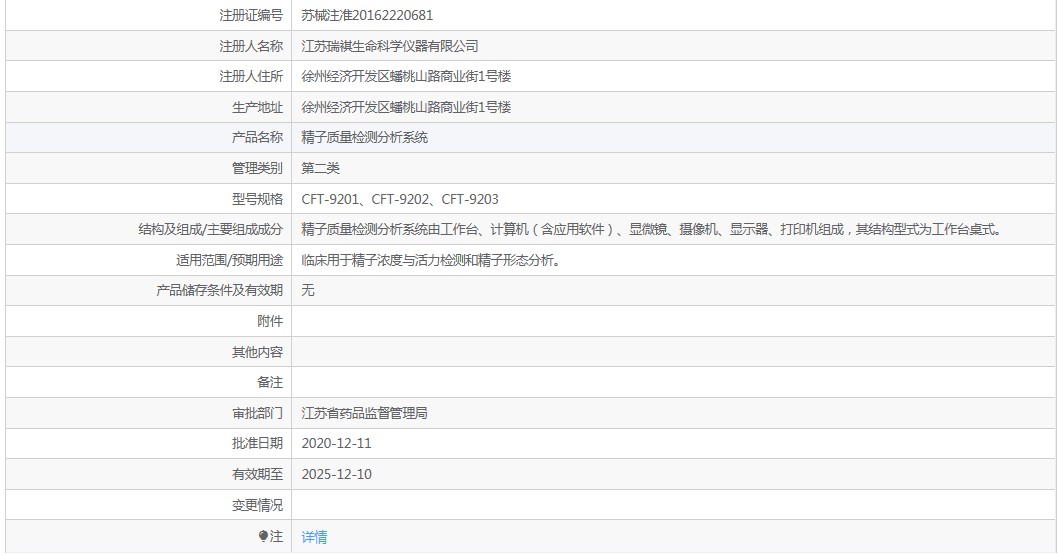Click the 生产地址 label
1059x555 pixels.
pyautogui.click(x=257, y=107)
